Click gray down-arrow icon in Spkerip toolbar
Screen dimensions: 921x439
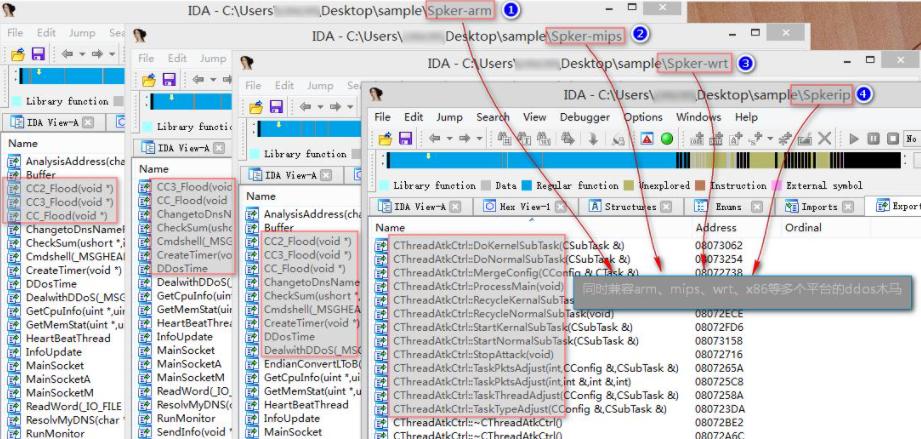pos(593,139)
